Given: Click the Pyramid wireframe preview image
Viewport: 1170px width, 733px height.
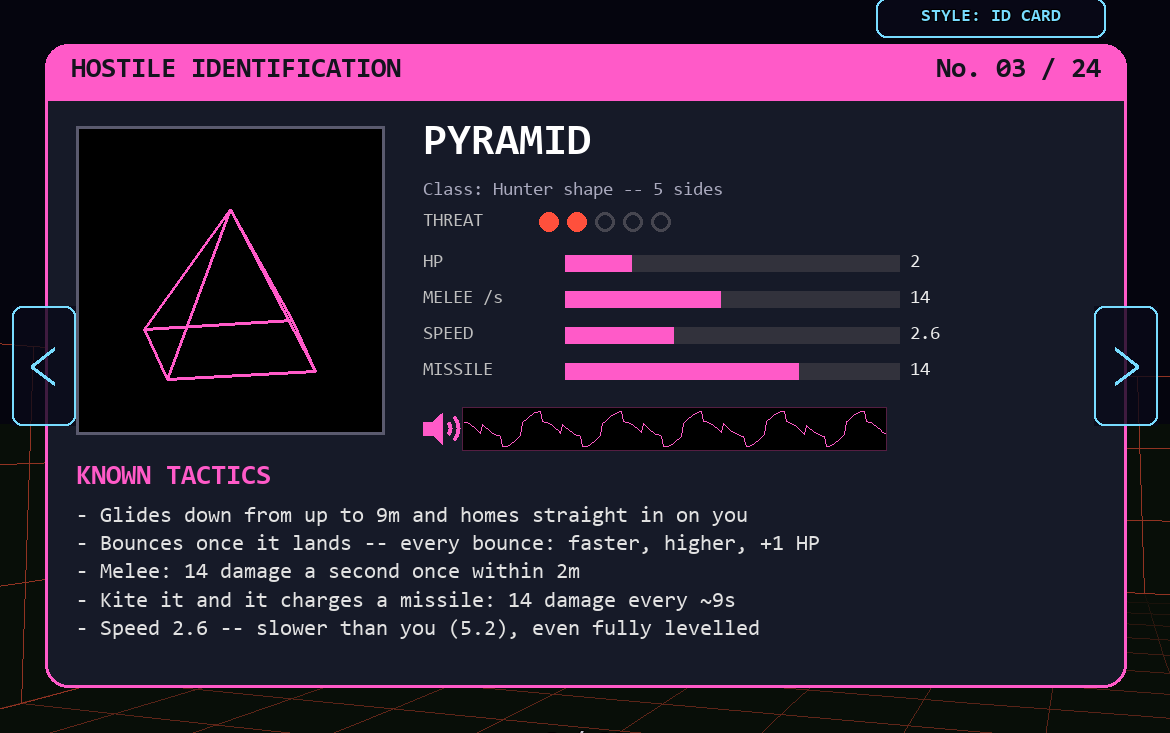Looking at the screenshot, I should [231, 280].
